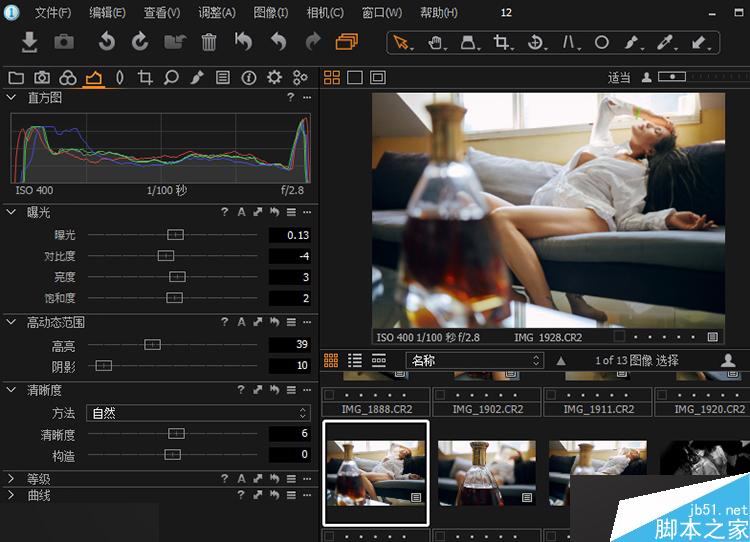Open the lens magnifier tool tab
This screenshot has height=542, width=750.
[171, 78]
